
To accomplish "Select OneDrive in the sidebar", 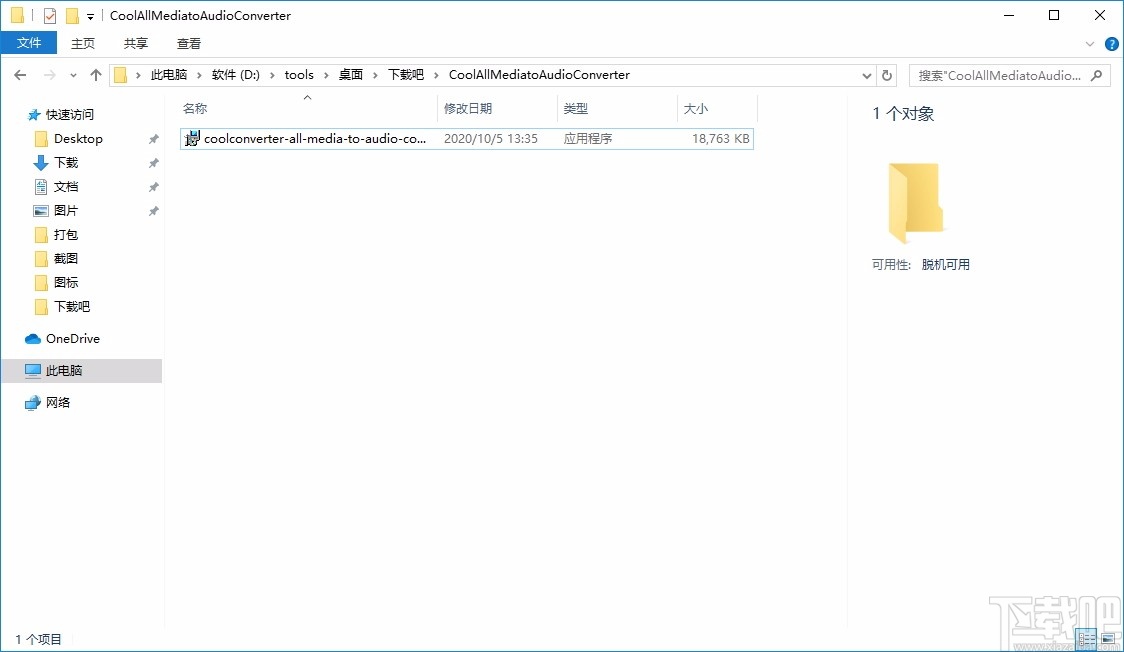I will (72, 338).
